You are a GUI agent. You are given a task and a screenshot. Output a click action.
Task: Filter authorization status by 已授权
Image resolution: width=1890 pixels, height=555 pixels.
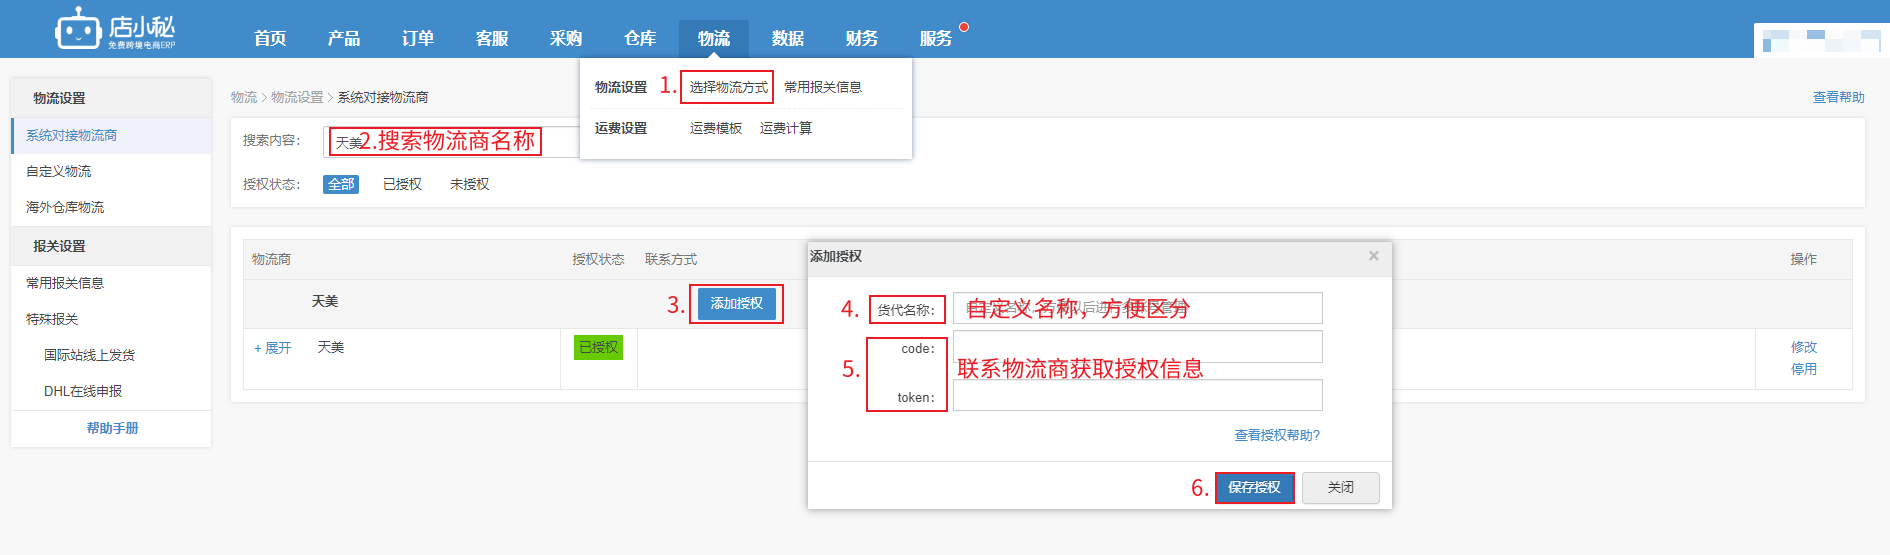(402, 184)
